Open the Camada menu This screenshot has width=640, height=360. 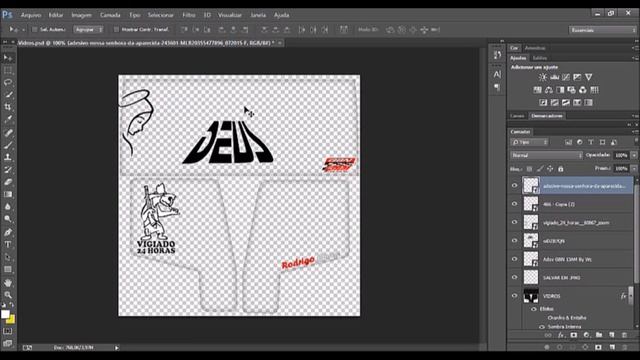[x=110, y=15]
